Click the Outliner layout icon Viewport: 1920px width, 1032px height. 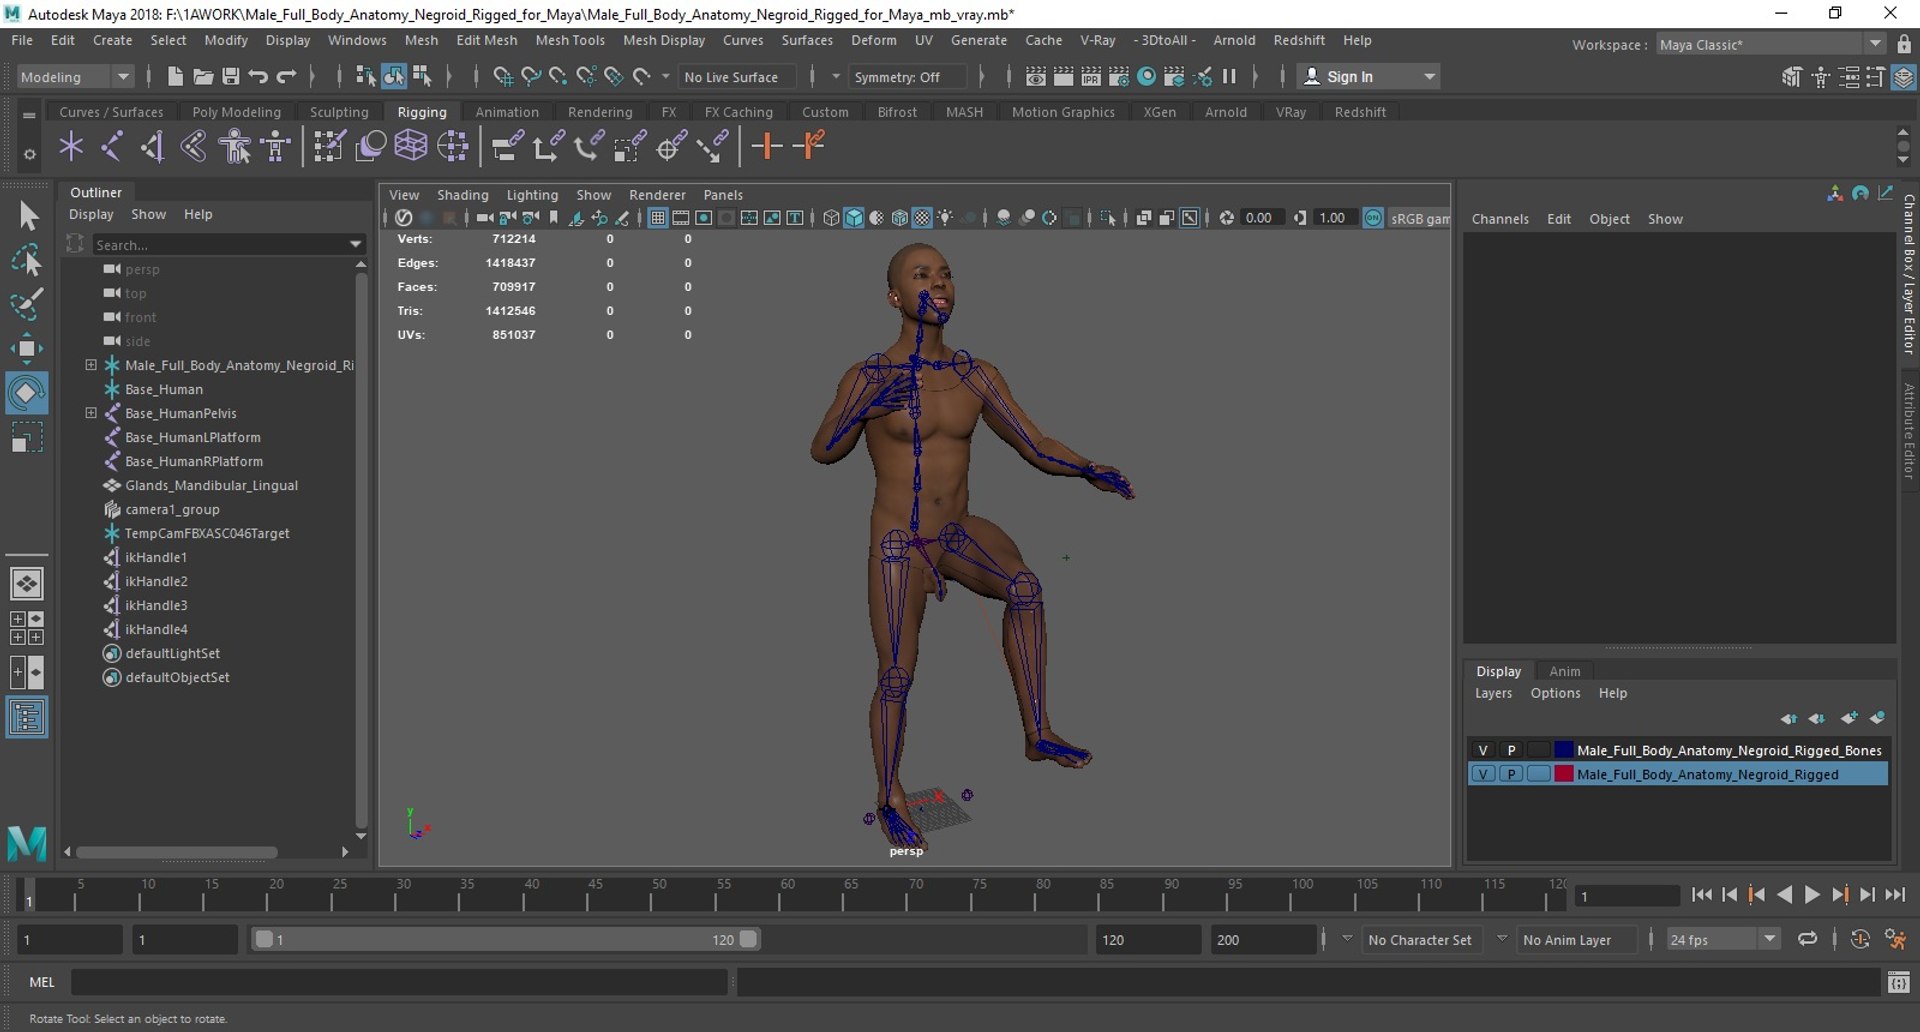tap(27, 717)
